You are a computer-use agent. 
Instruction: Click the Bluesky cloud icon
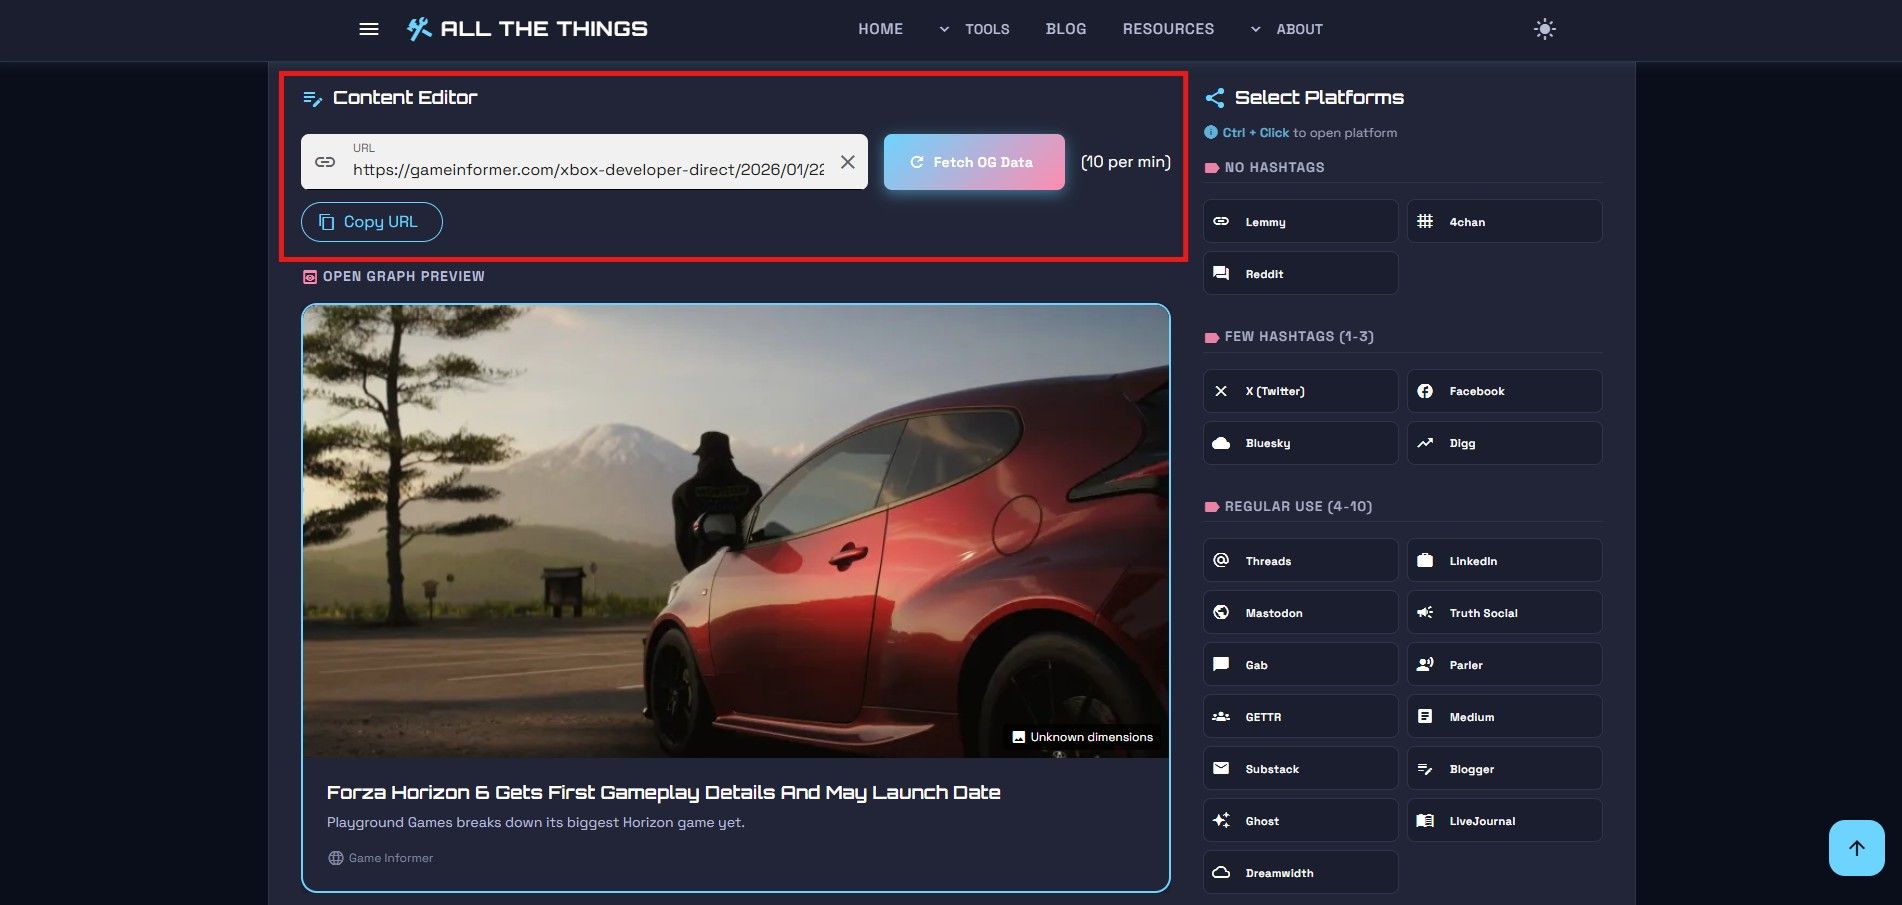click(x=1221, y=442)
